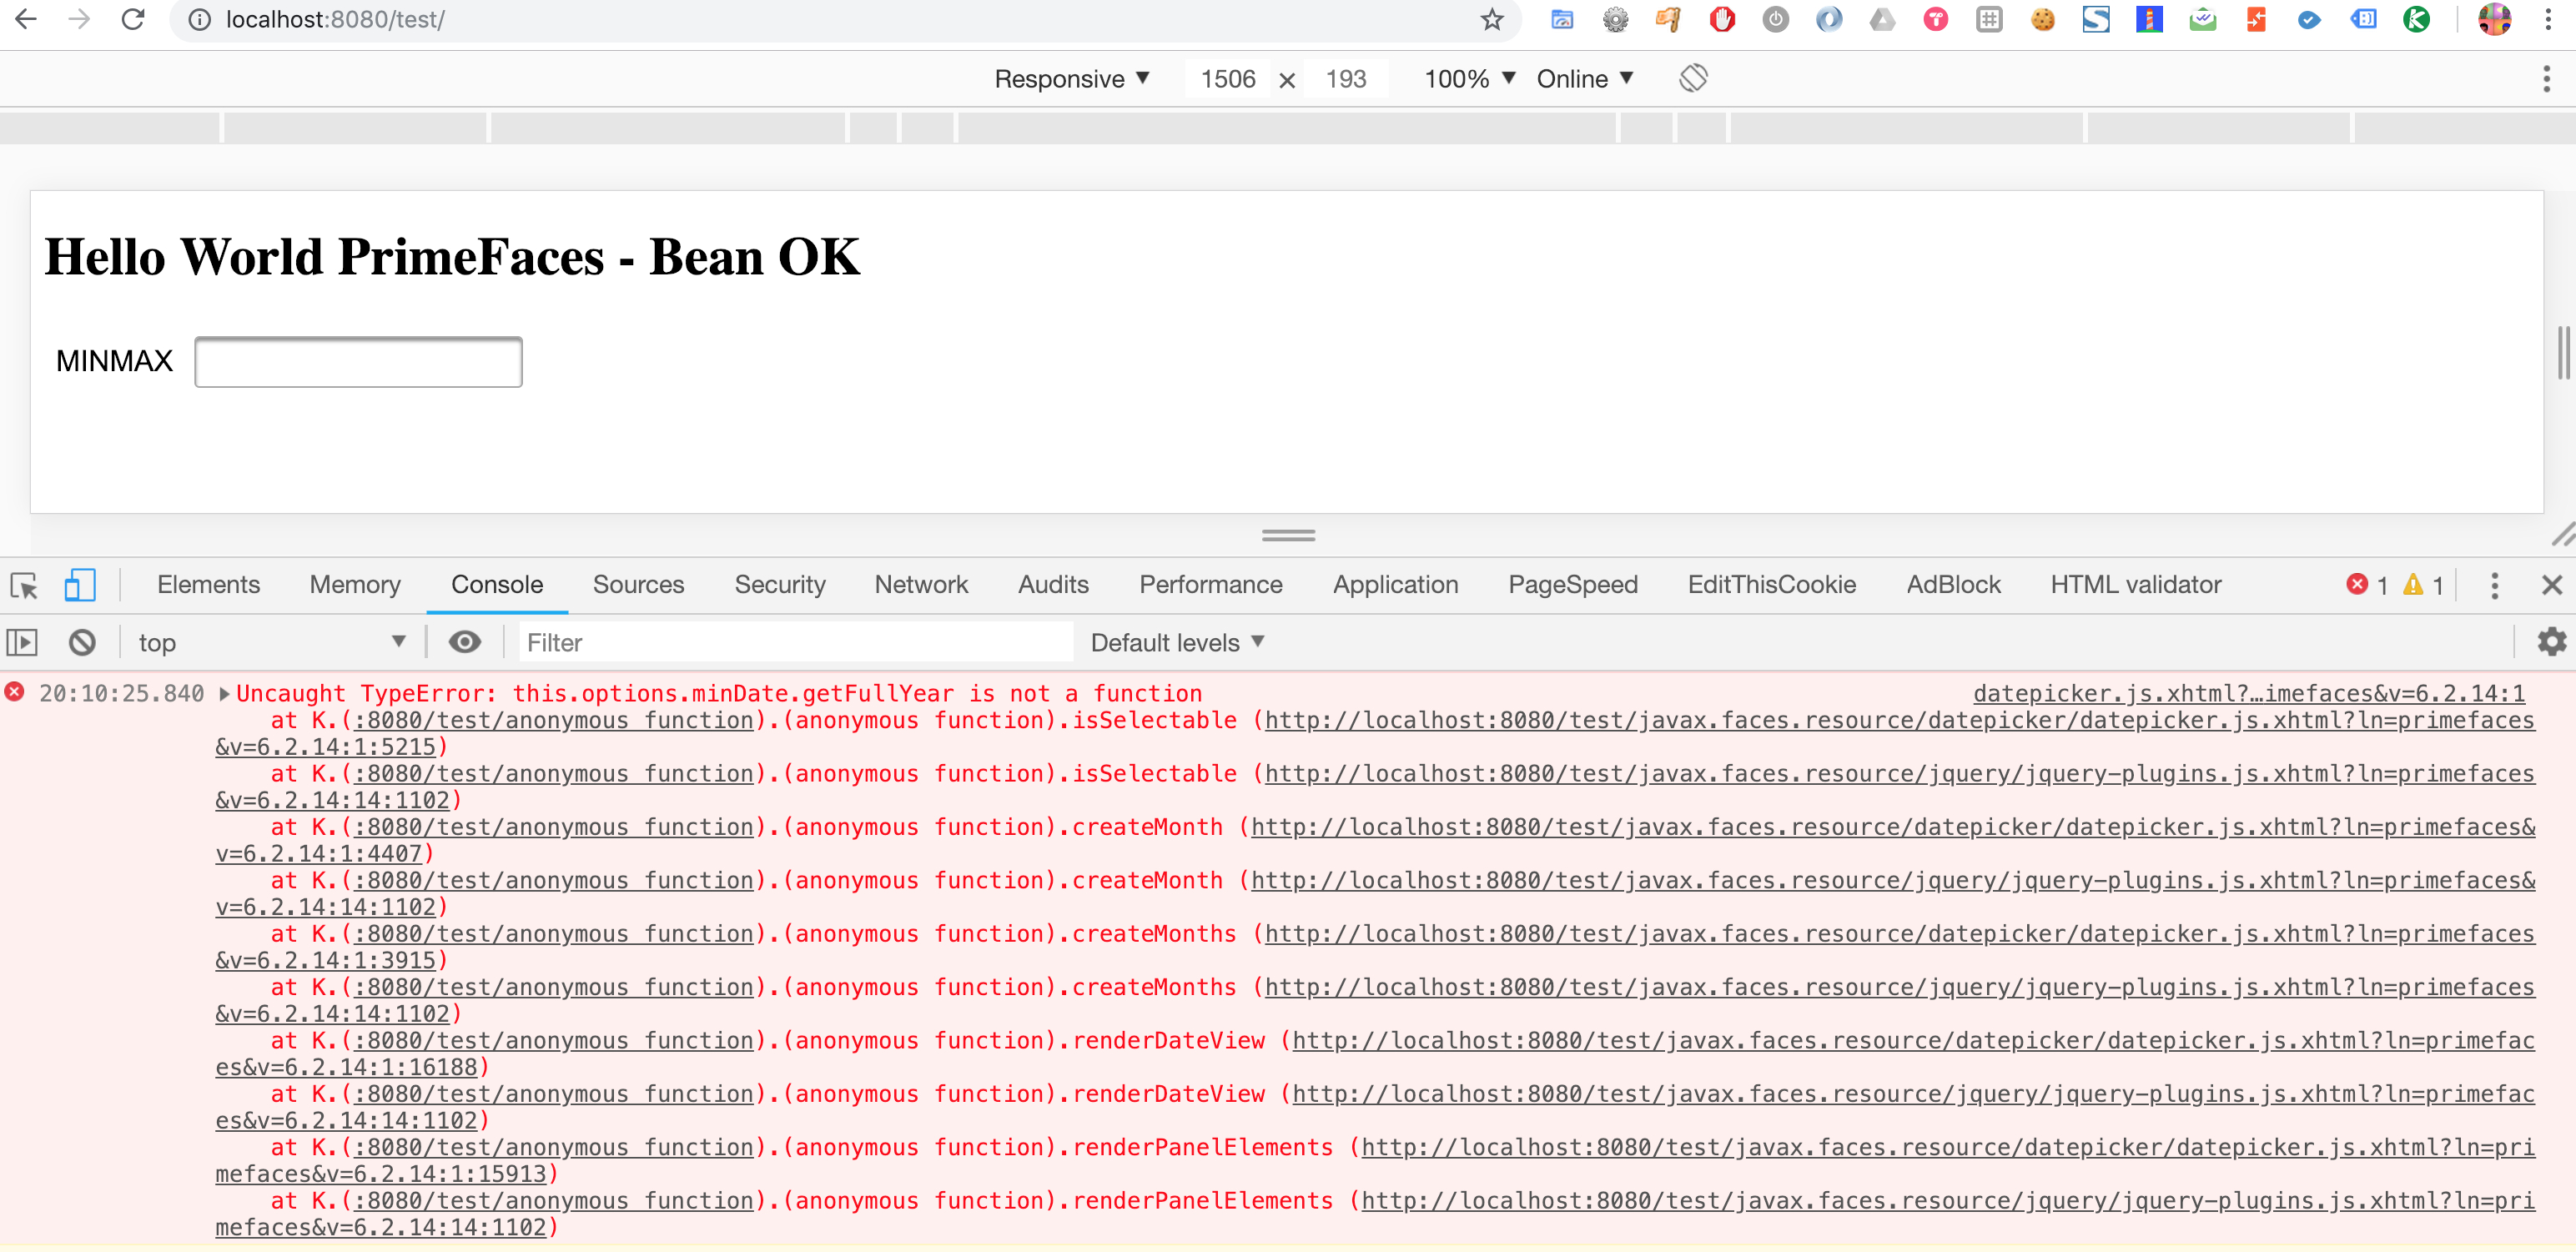This screenshot has height=1252, width=2576.
Task: Click the MINMAX input field
Action: [x=360, y=361]
